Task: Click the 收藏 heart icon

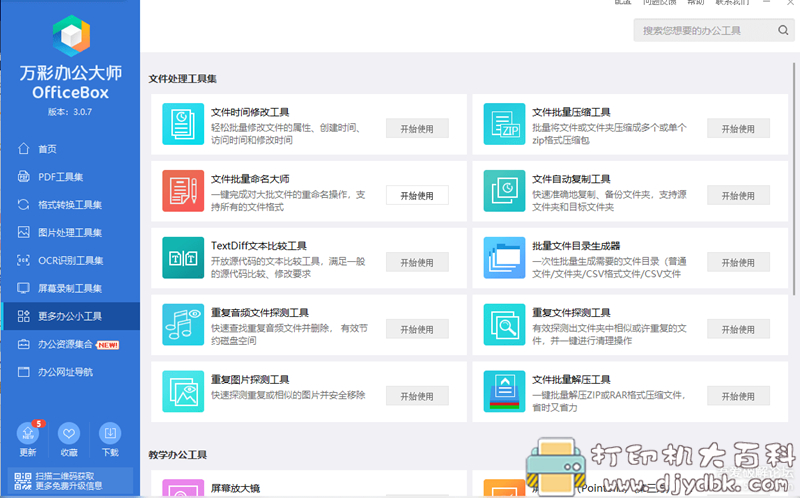Action: (x=69, y=433)
